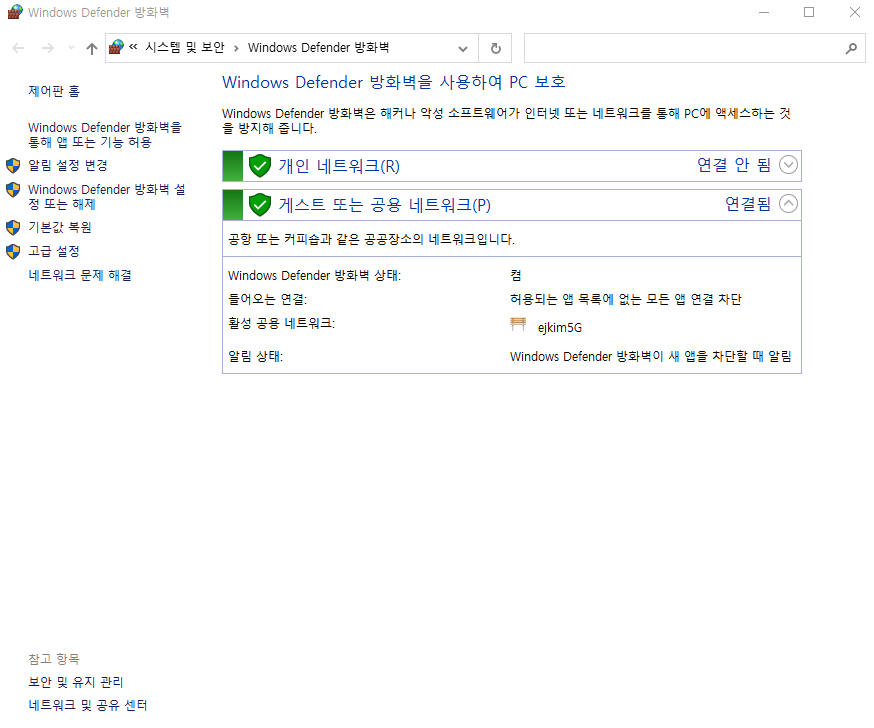
Task: Click the Forward navigation arrow
Action: (x=48, y=48)
